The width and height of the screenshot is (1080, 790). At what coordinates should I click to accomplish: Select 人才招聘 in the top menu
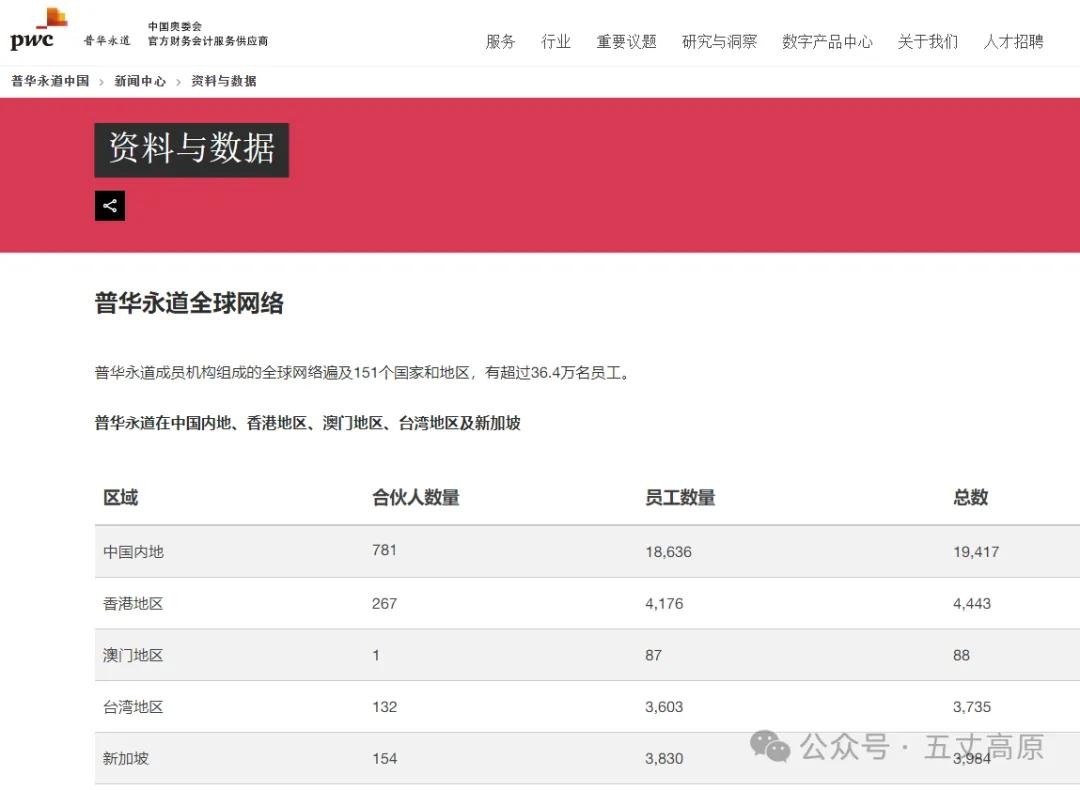pos(1013,42)
